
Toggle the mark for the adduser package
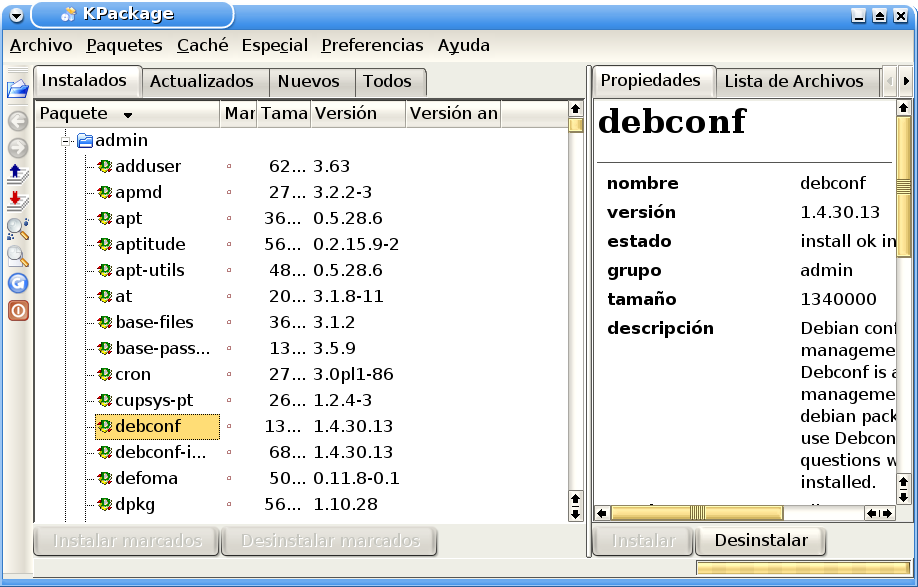[229, 166]
